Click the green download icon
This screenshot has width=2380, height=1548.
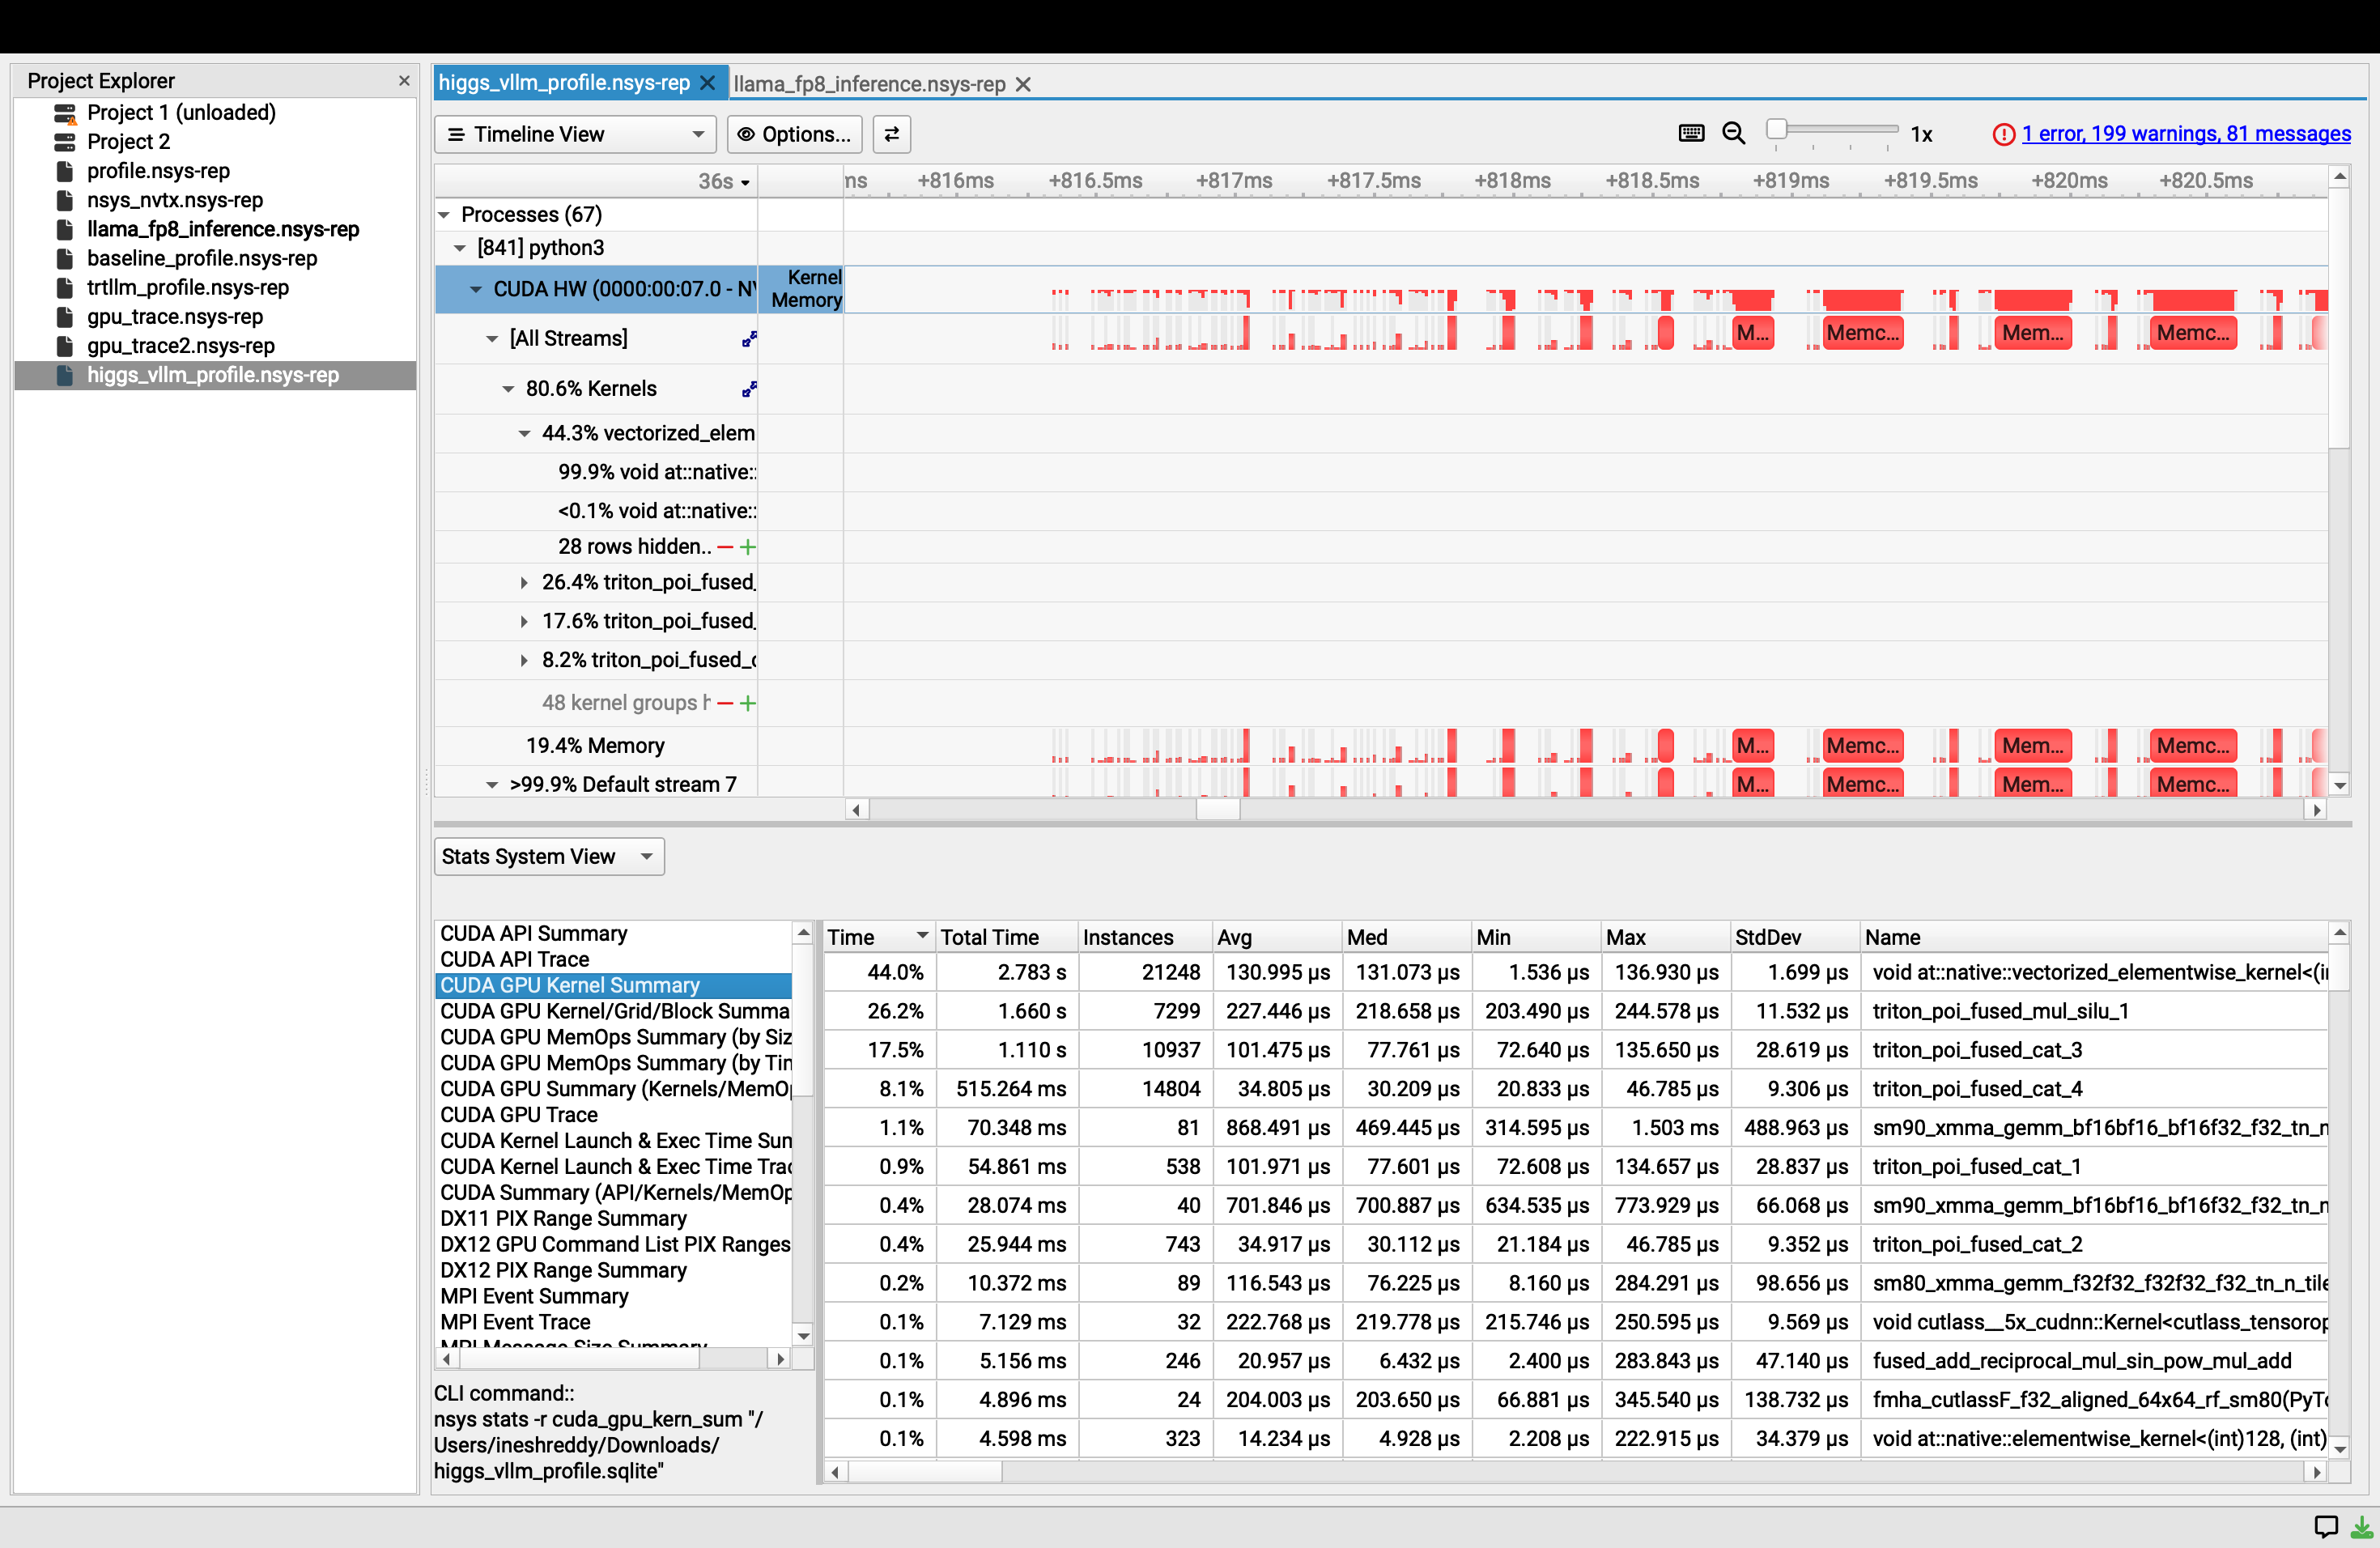[x=2362, y=1526]
